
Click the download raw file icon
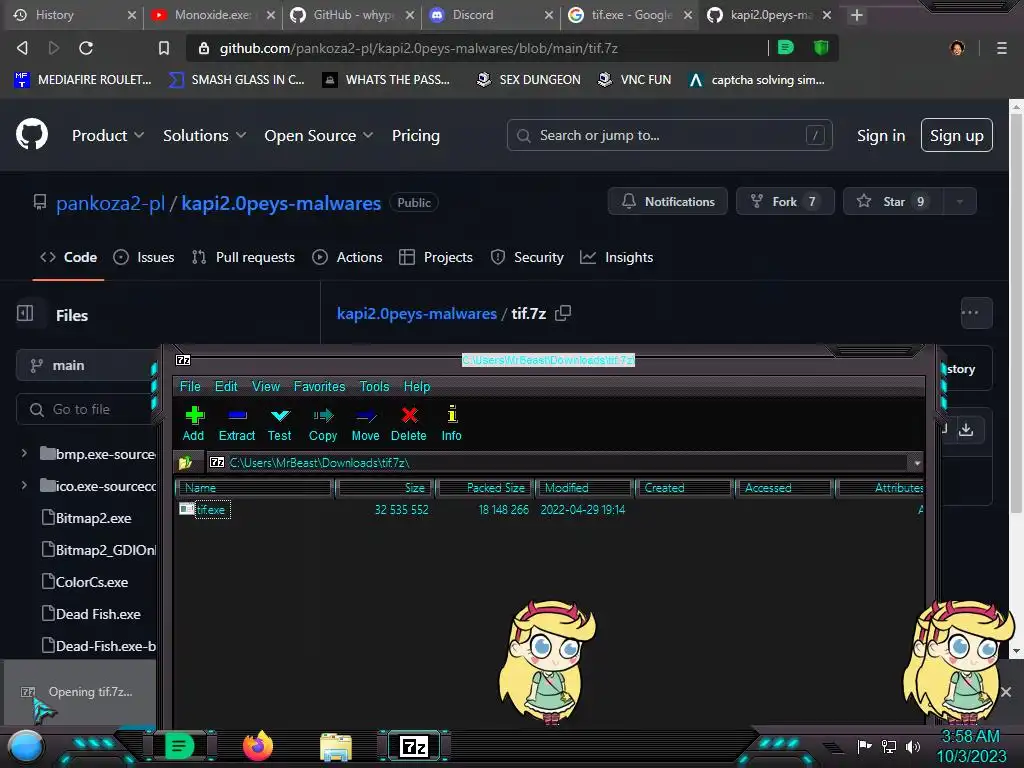pyautogui.click(x=966, y=429)
